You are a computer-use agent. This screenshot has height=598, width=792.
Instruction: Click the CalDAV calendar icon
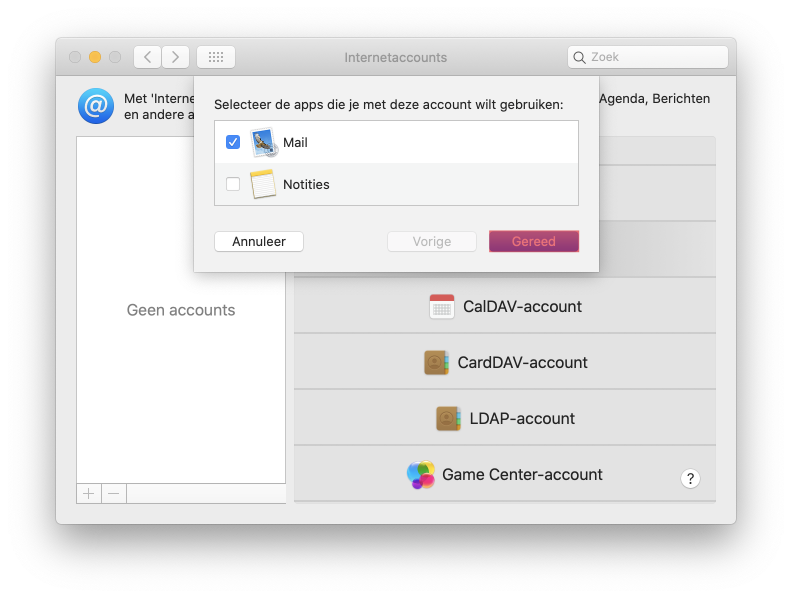(x=441, y=307)
